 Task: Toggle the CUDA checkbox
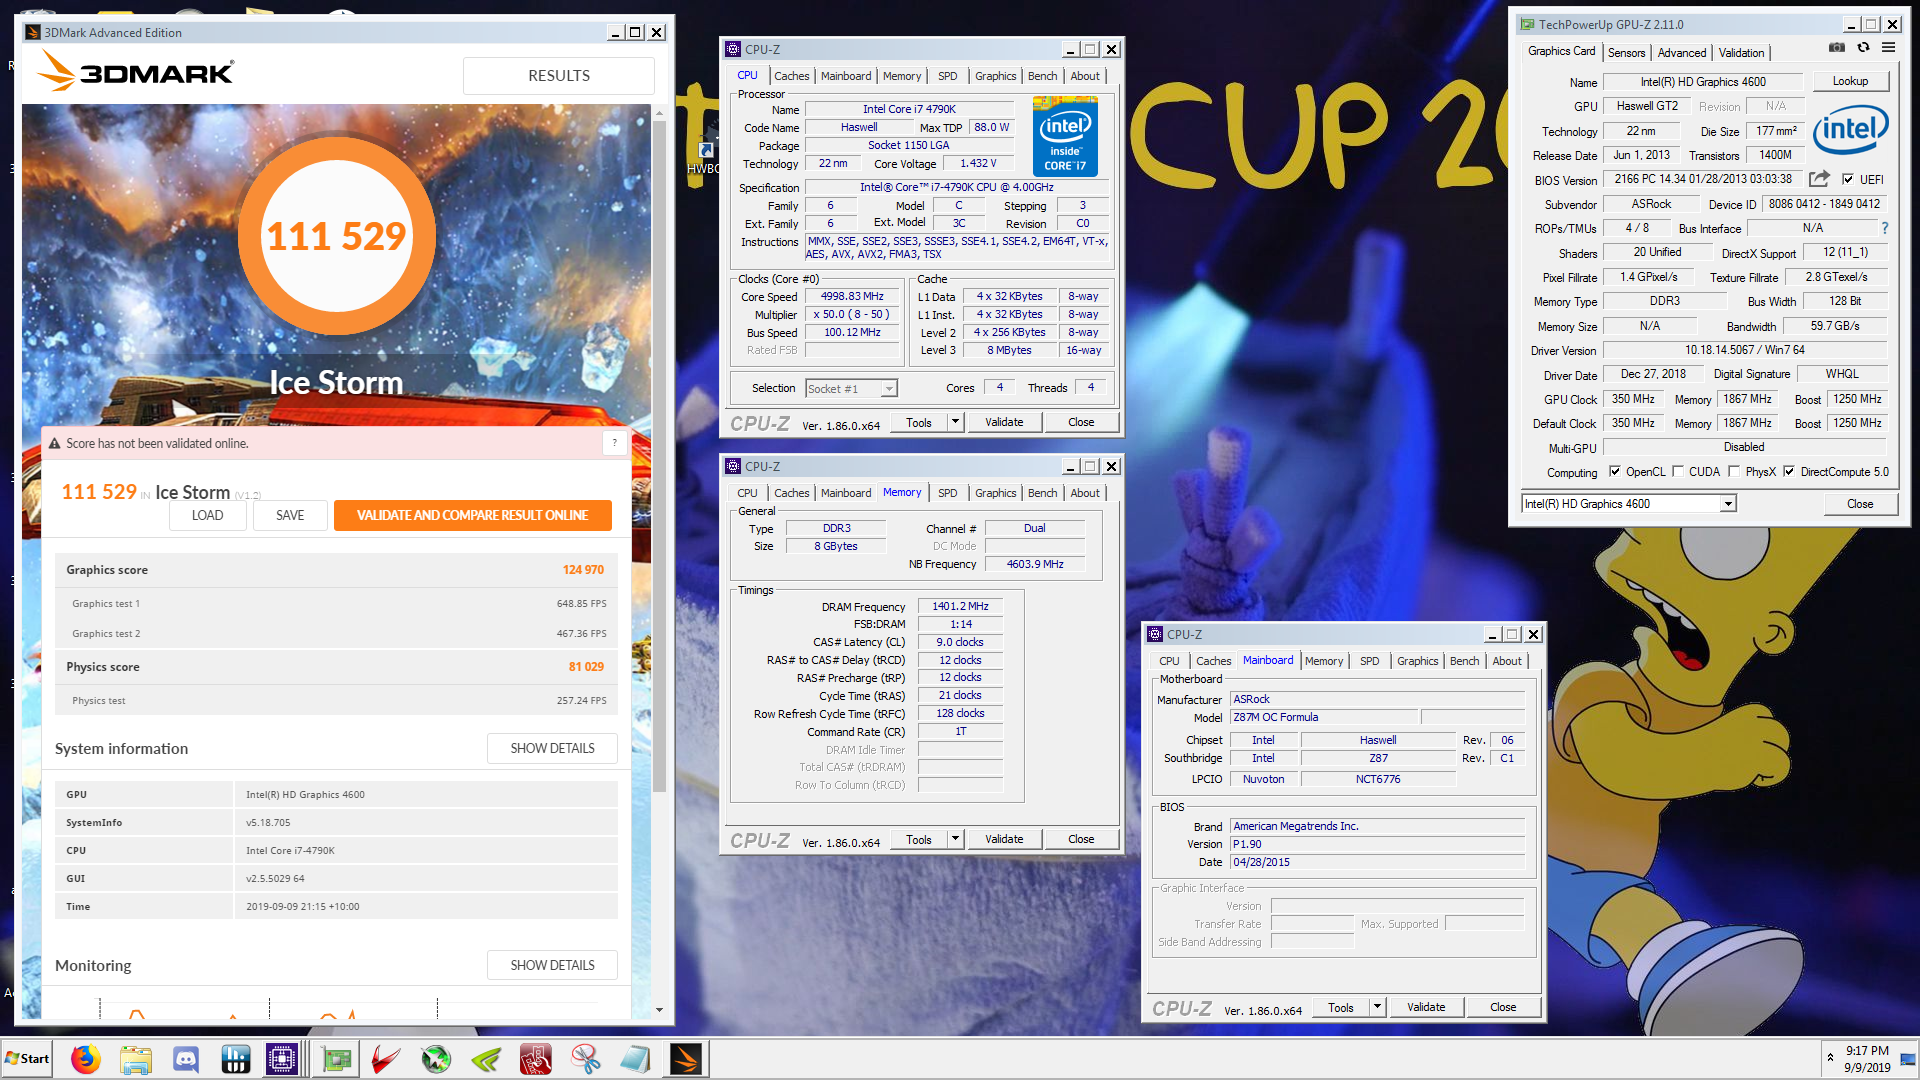tap(1678, 472)
